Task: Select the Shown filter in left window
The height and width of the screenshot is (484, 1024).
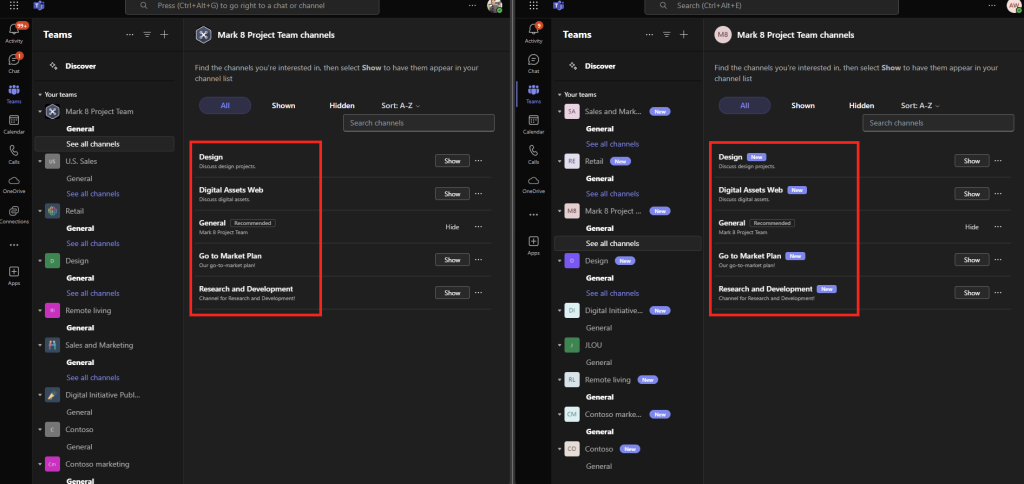Action: (x=283, y=106)
